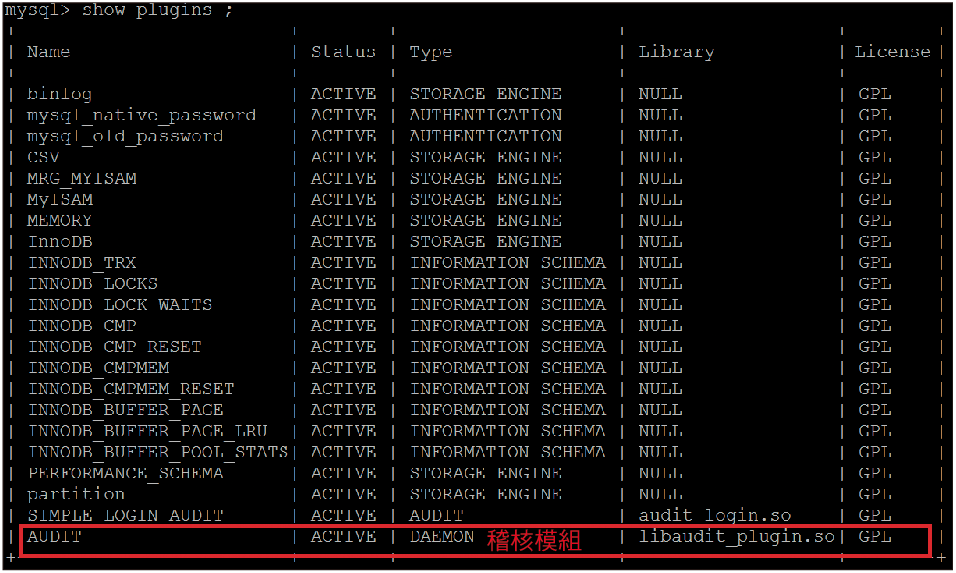The width and height of the screenshot is (956, 573).
Task: Click 'NULL' library in MyISAM row
Action: point(660,200)
